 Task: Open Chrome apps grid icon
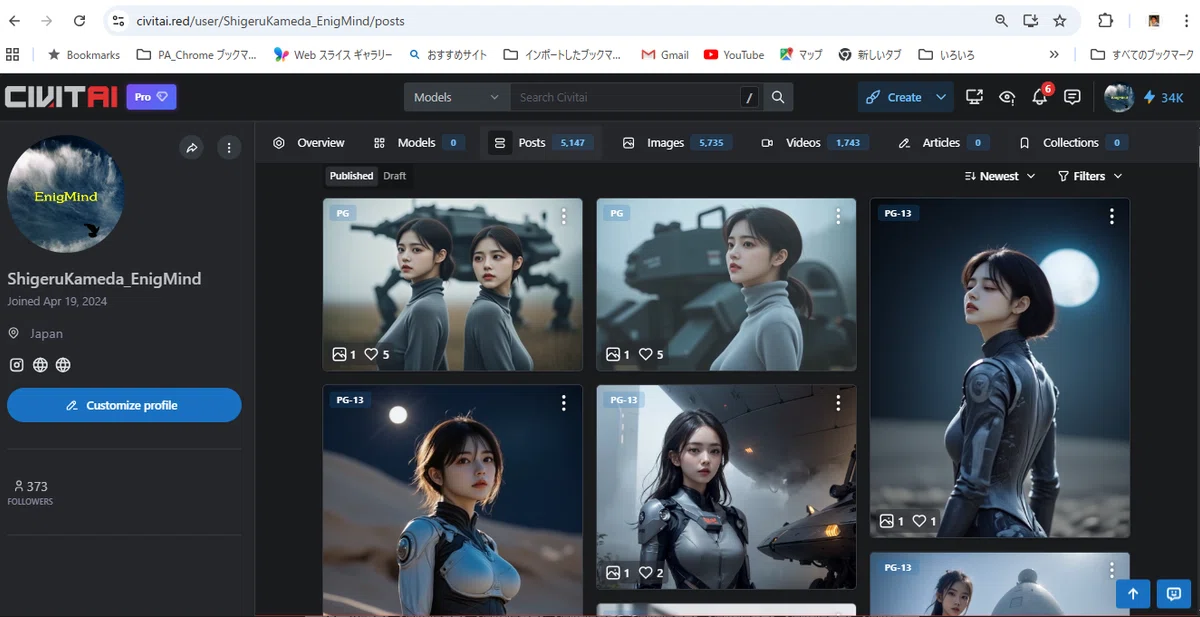click(x=13, y=55)
